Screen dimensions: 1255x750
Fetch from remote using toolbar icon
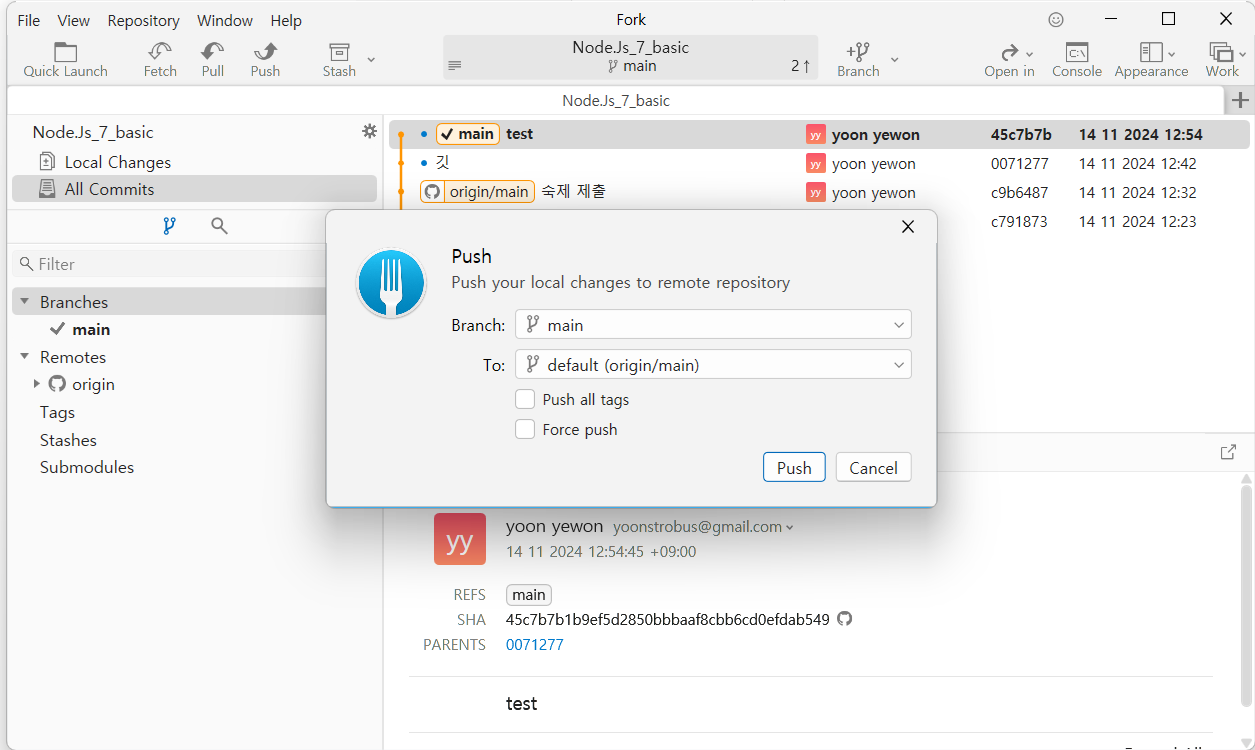pos(160,60)
